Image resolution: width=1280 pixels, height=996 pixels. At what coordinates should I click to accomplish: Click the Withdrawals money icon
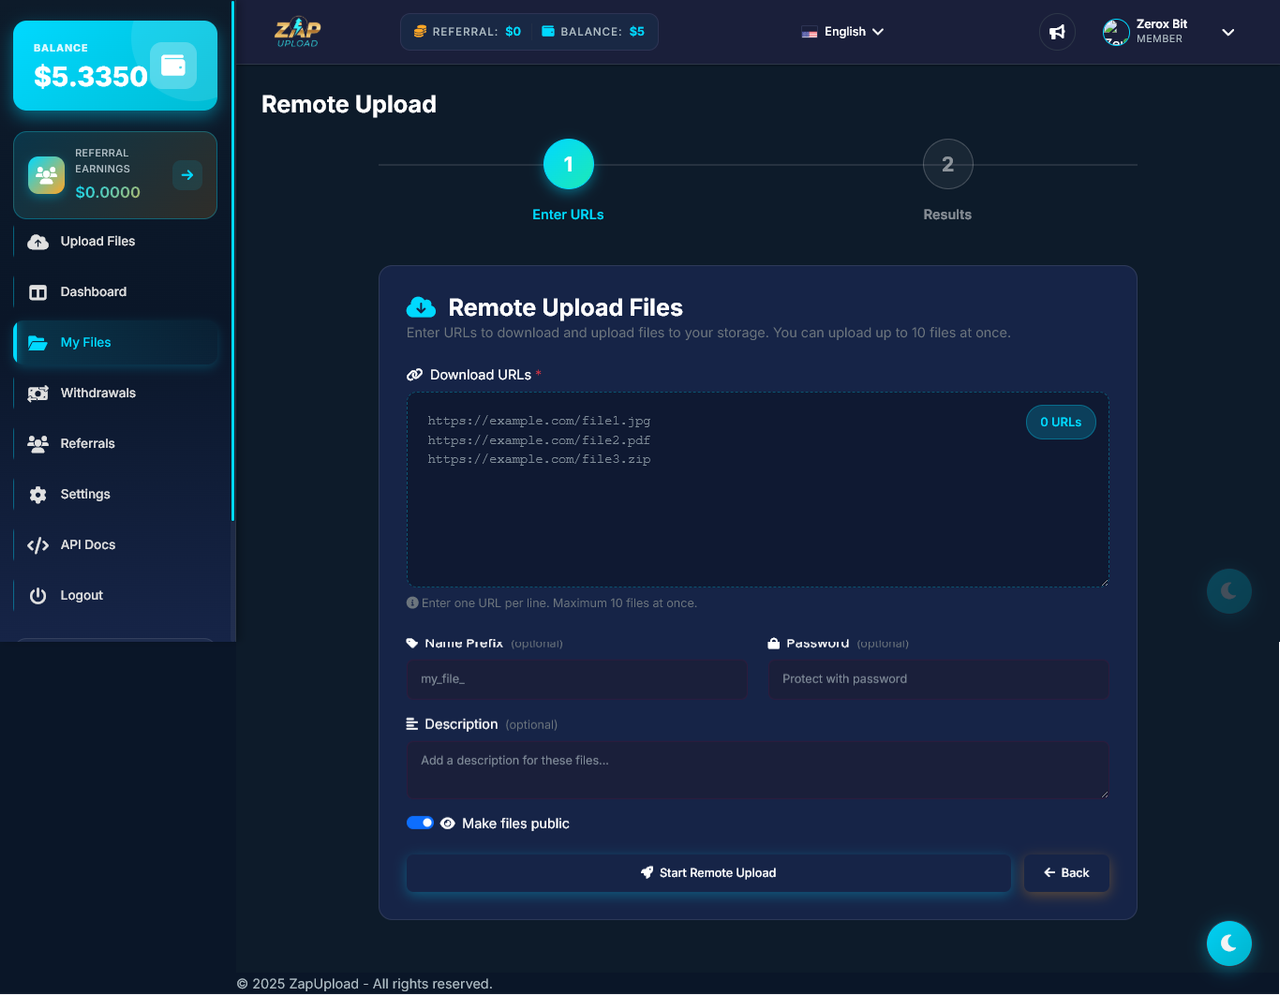pos(38,393)
